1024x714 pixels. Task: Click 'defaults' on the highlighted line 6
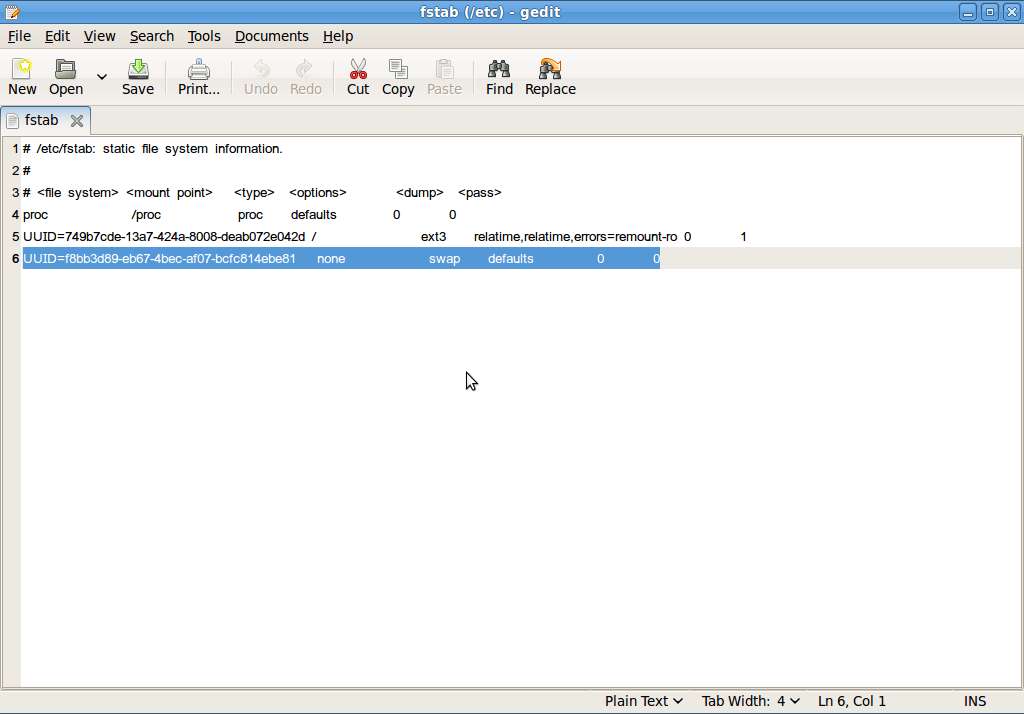click(511, 259)
